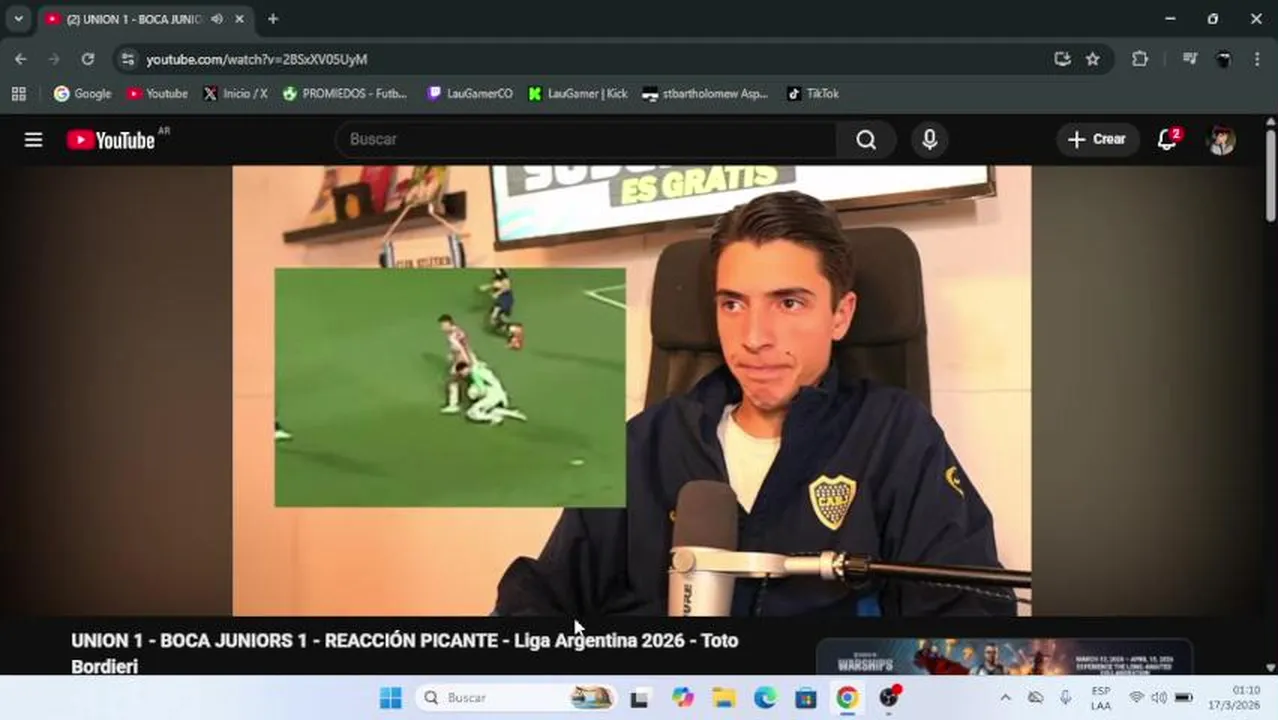
Task: Open the volume icon in system tray
Action: [1159, 697]
